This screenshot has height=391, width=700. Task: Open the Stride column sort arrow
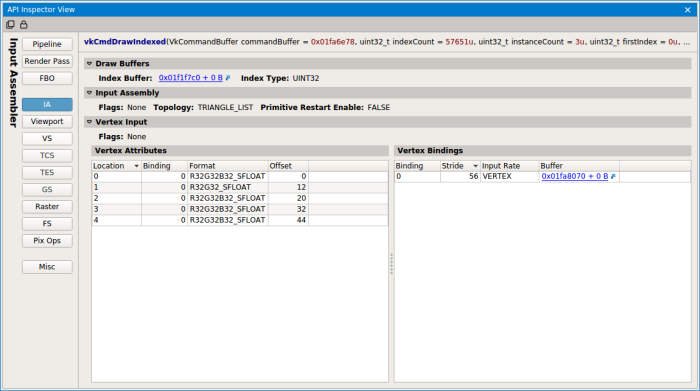point(475,166)
